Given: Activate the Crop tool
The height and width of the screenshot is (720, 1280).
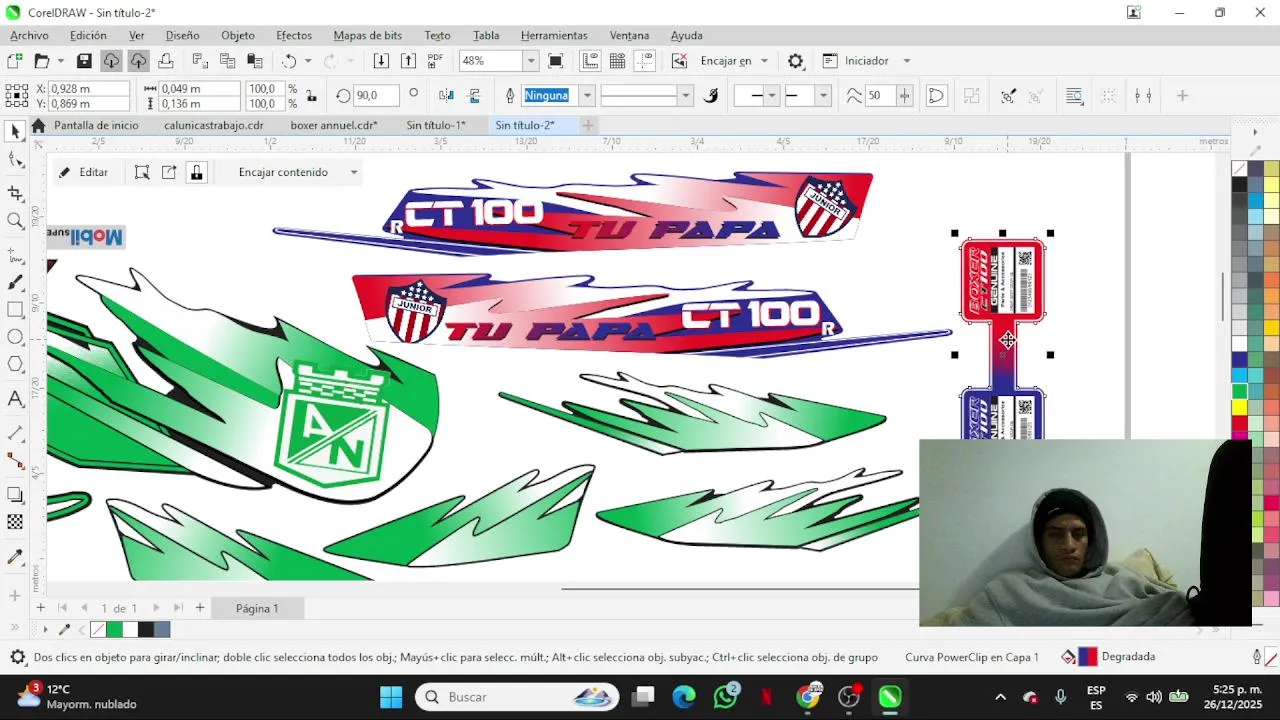Looking at the screenshot, I should click(x=15, y=193).
